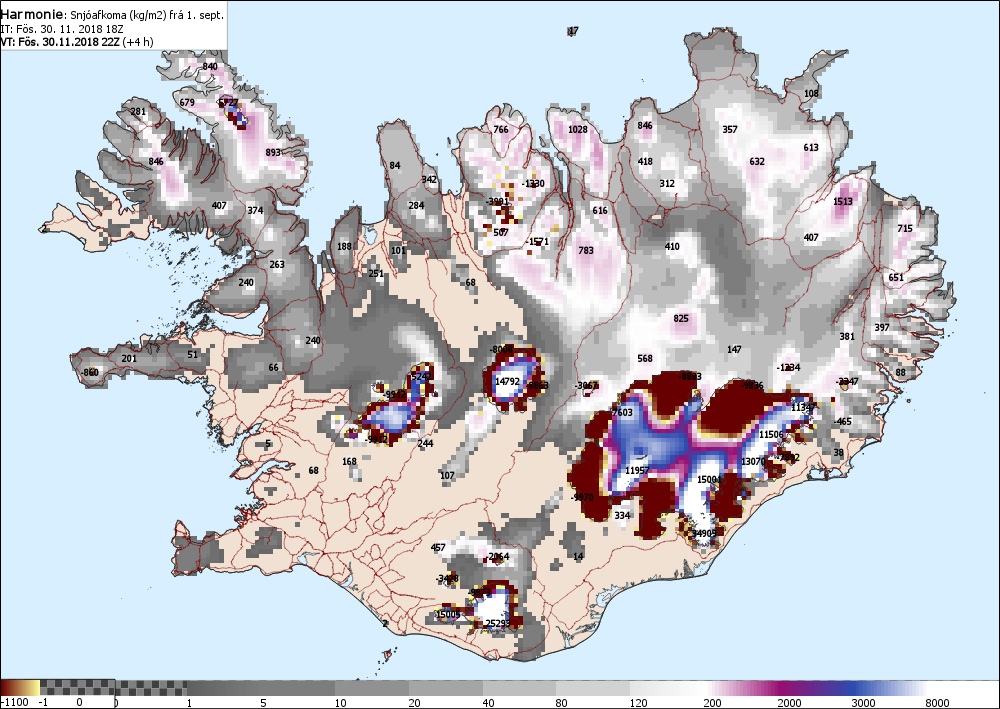Click the map value 632
Screen dimensions: 1000x709
(757, 161)
